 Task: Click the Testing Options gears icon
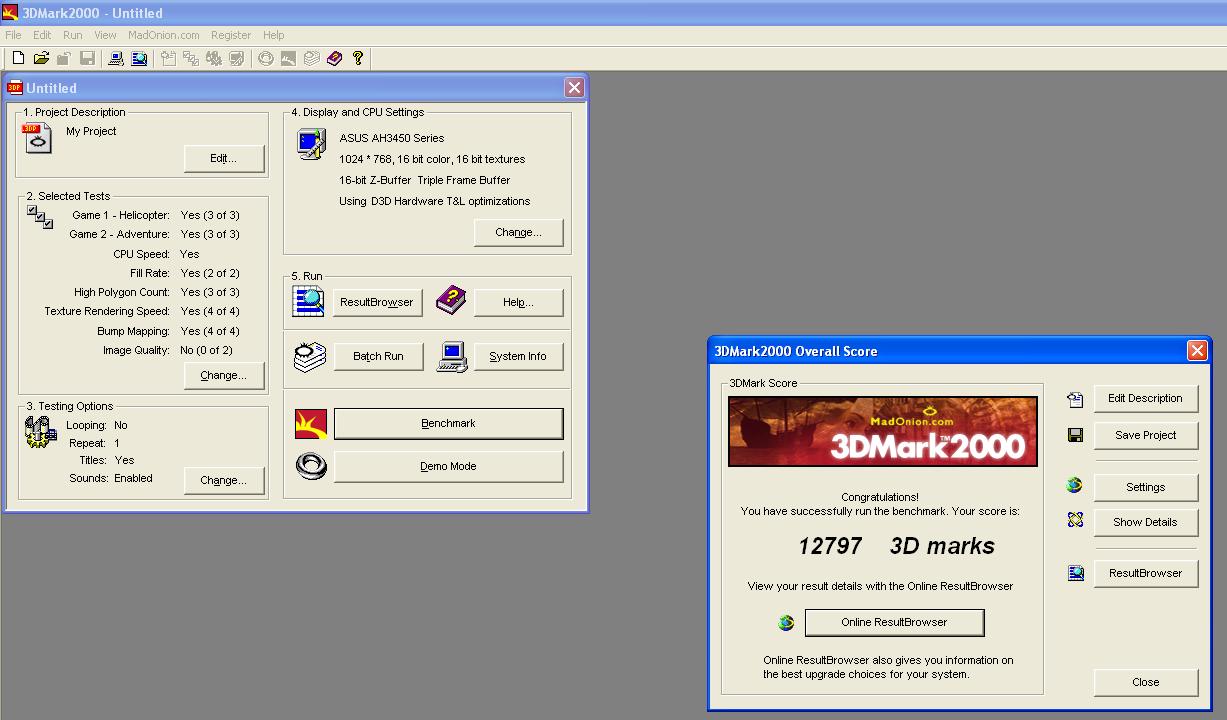[40, 433]
